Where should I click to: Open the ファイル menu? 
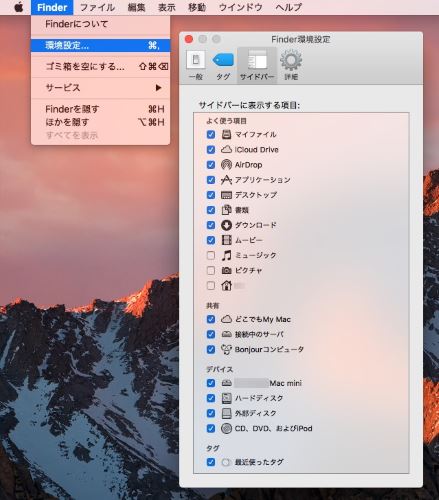pyautogui.click(x=97, y=7)
